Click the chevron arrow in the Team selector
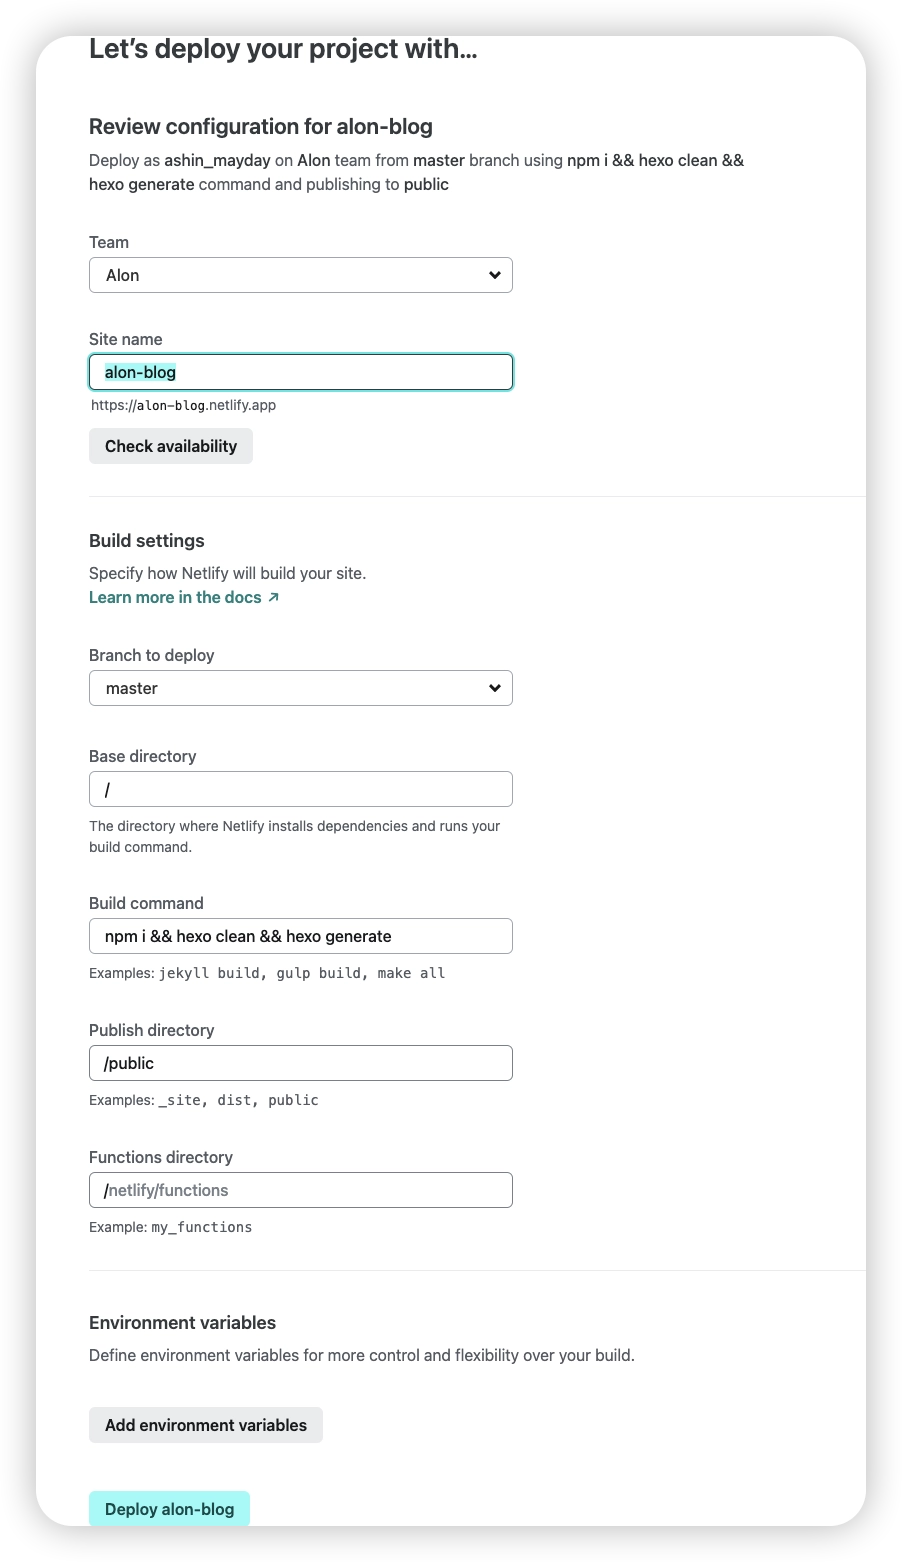 (494, 275)
